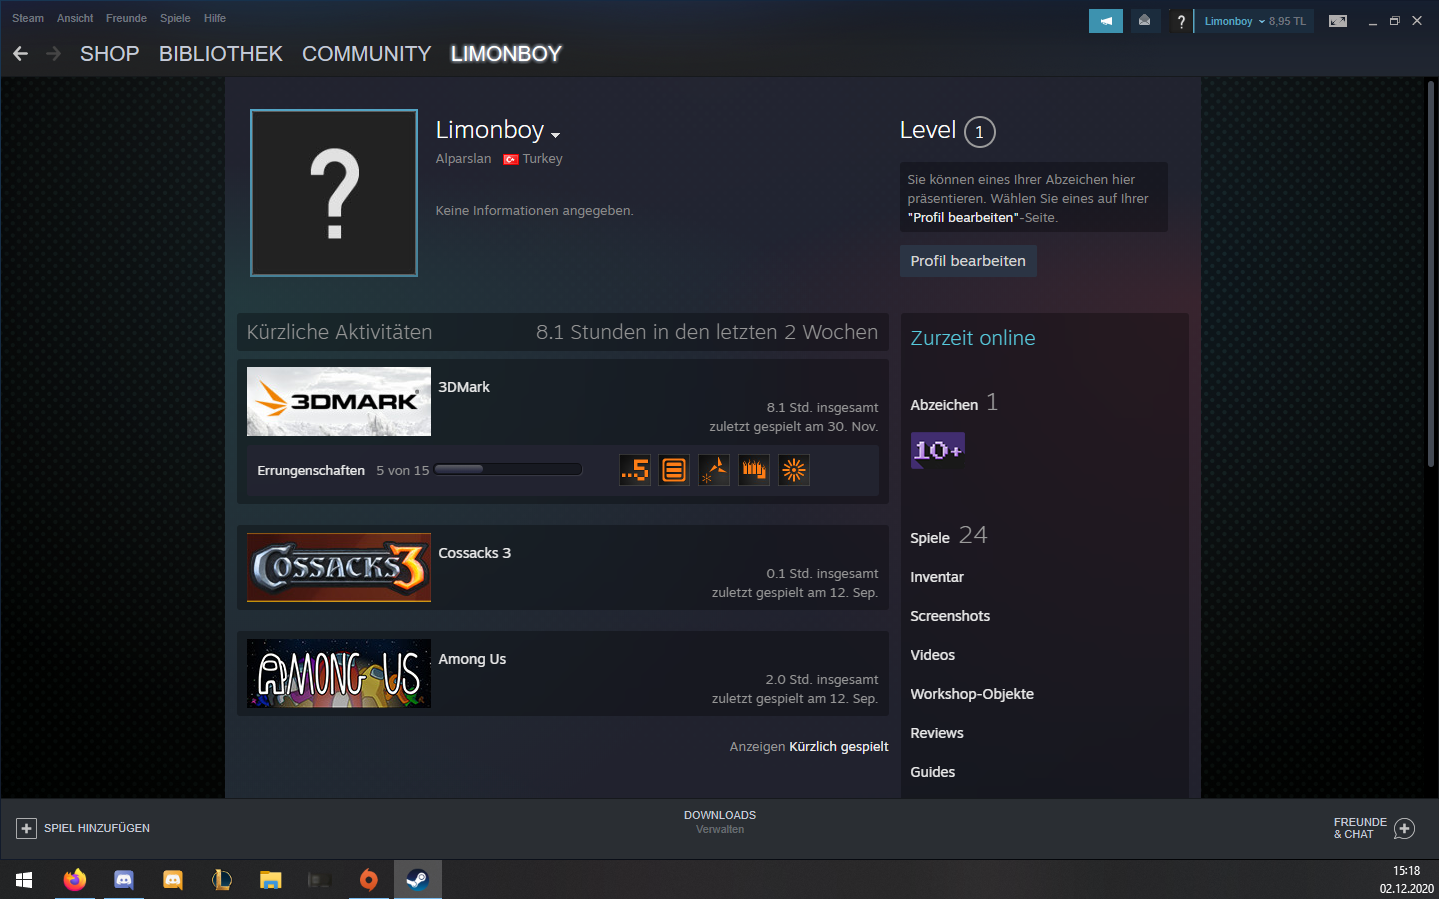Open Reviews link
Screen dimensions: 1439x899
937,733
